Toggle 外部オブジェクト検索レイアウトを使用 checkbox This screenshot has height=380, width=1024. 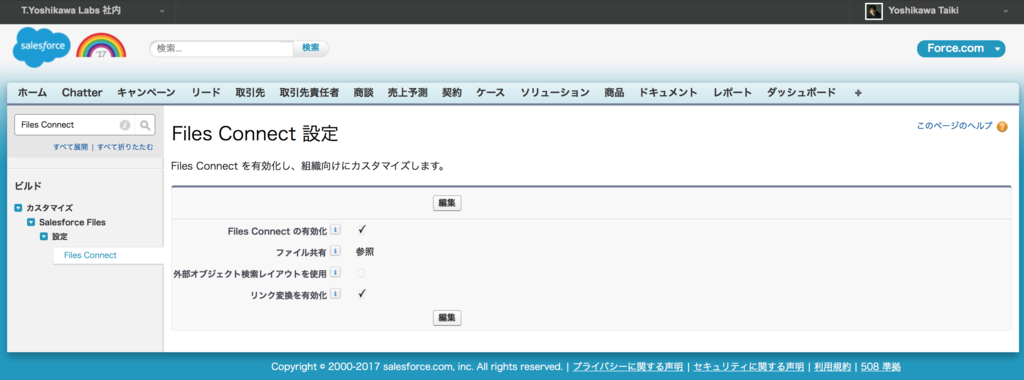point(361,273)
